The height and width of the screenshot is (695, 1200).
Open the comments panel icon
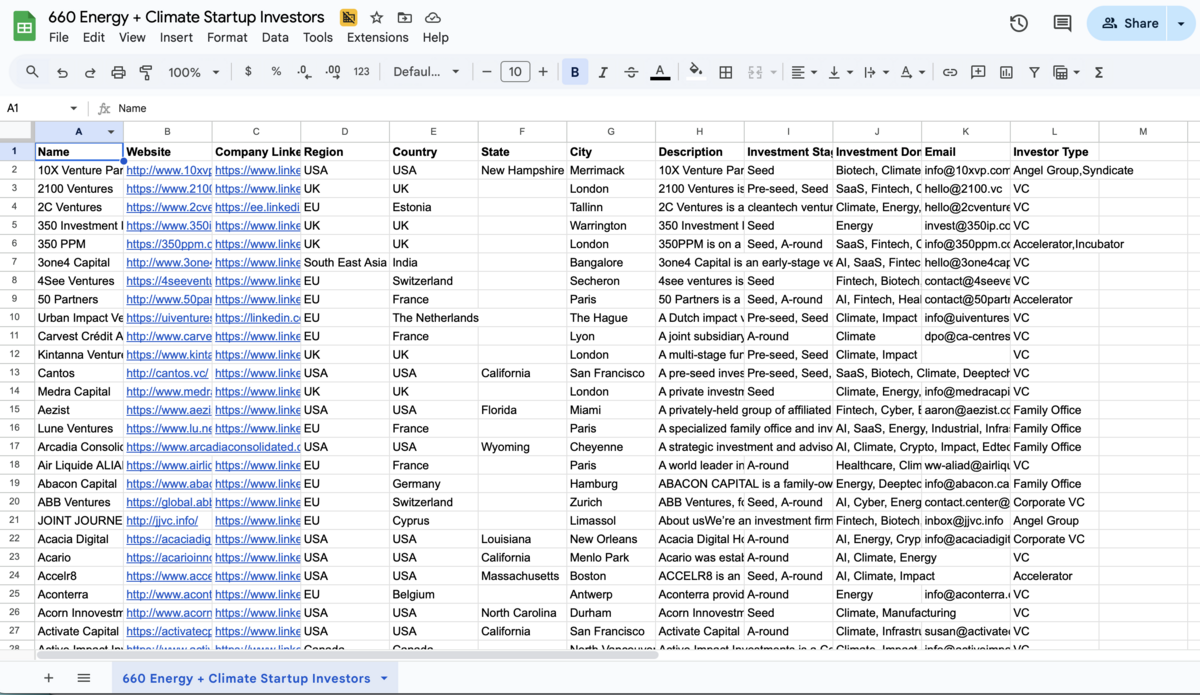tap(1062, 23)
